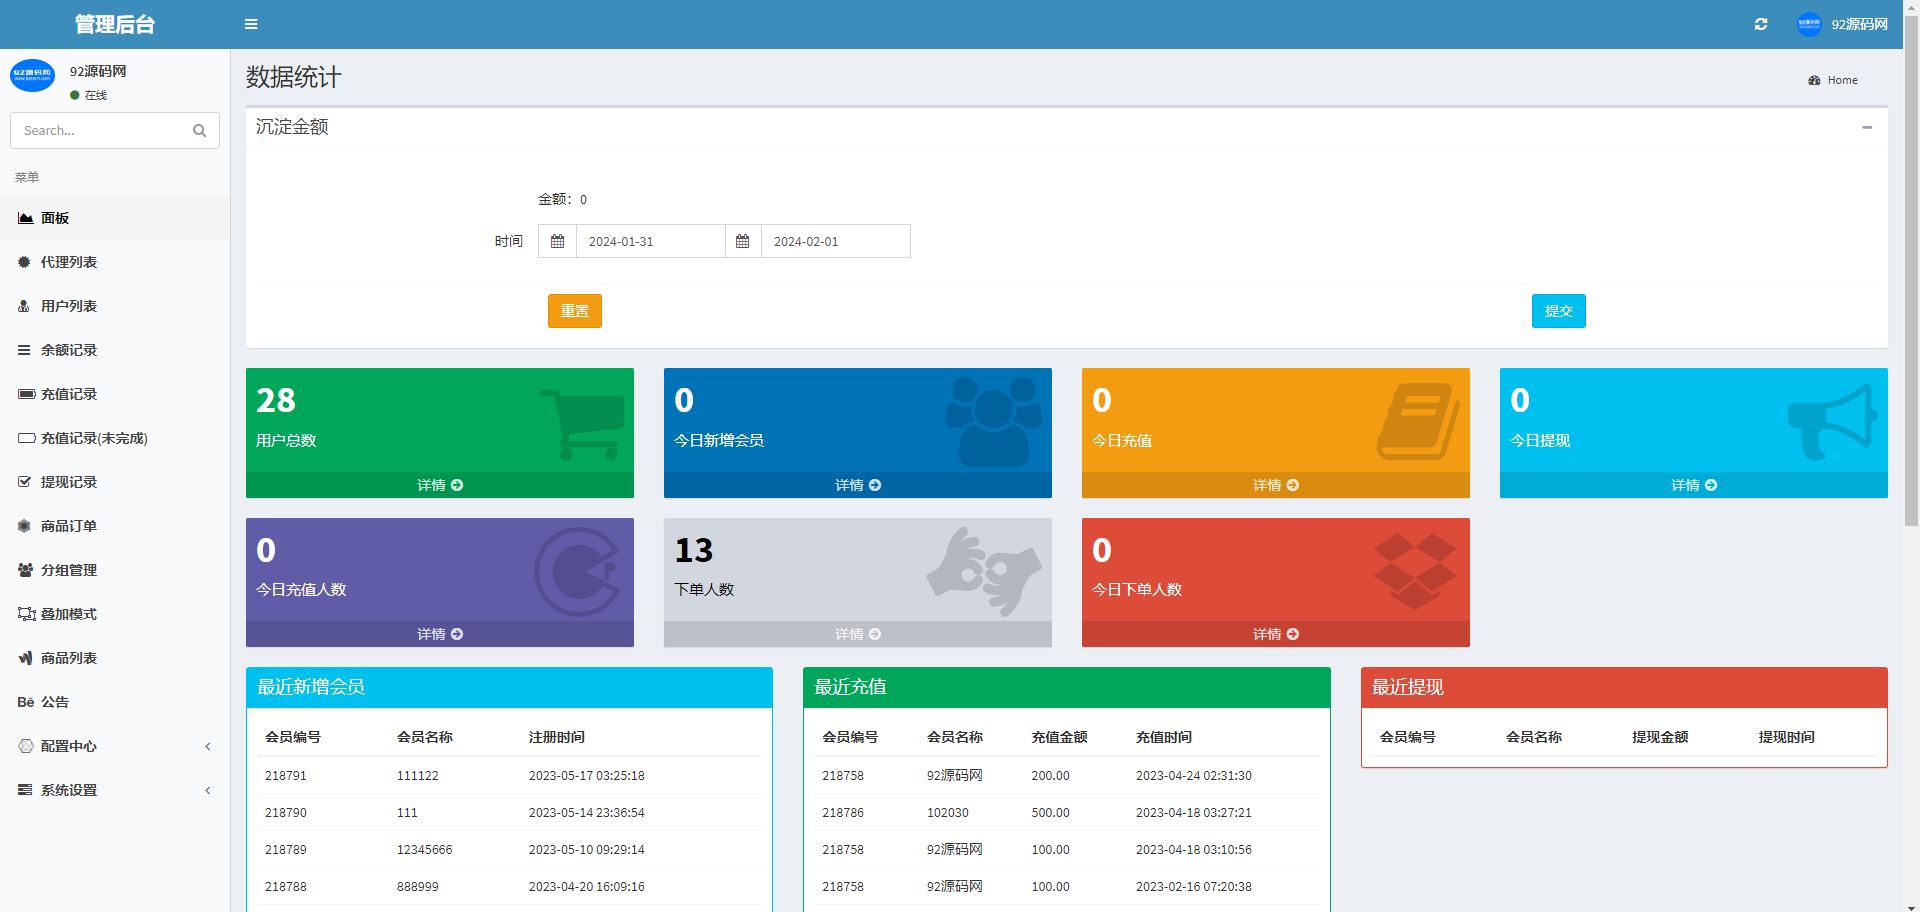Open 叠加模式 in the sidebar menu
The image size is (1920, 912).
pyautogui.click(x=115, y=614)
